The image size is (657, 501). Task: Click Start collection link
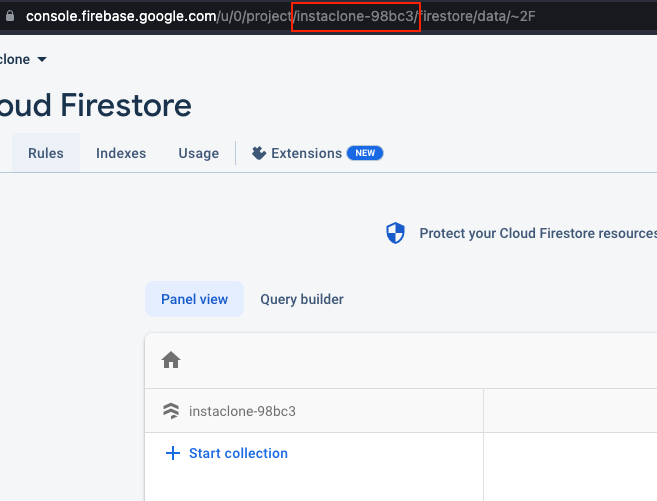click(238, 453)
